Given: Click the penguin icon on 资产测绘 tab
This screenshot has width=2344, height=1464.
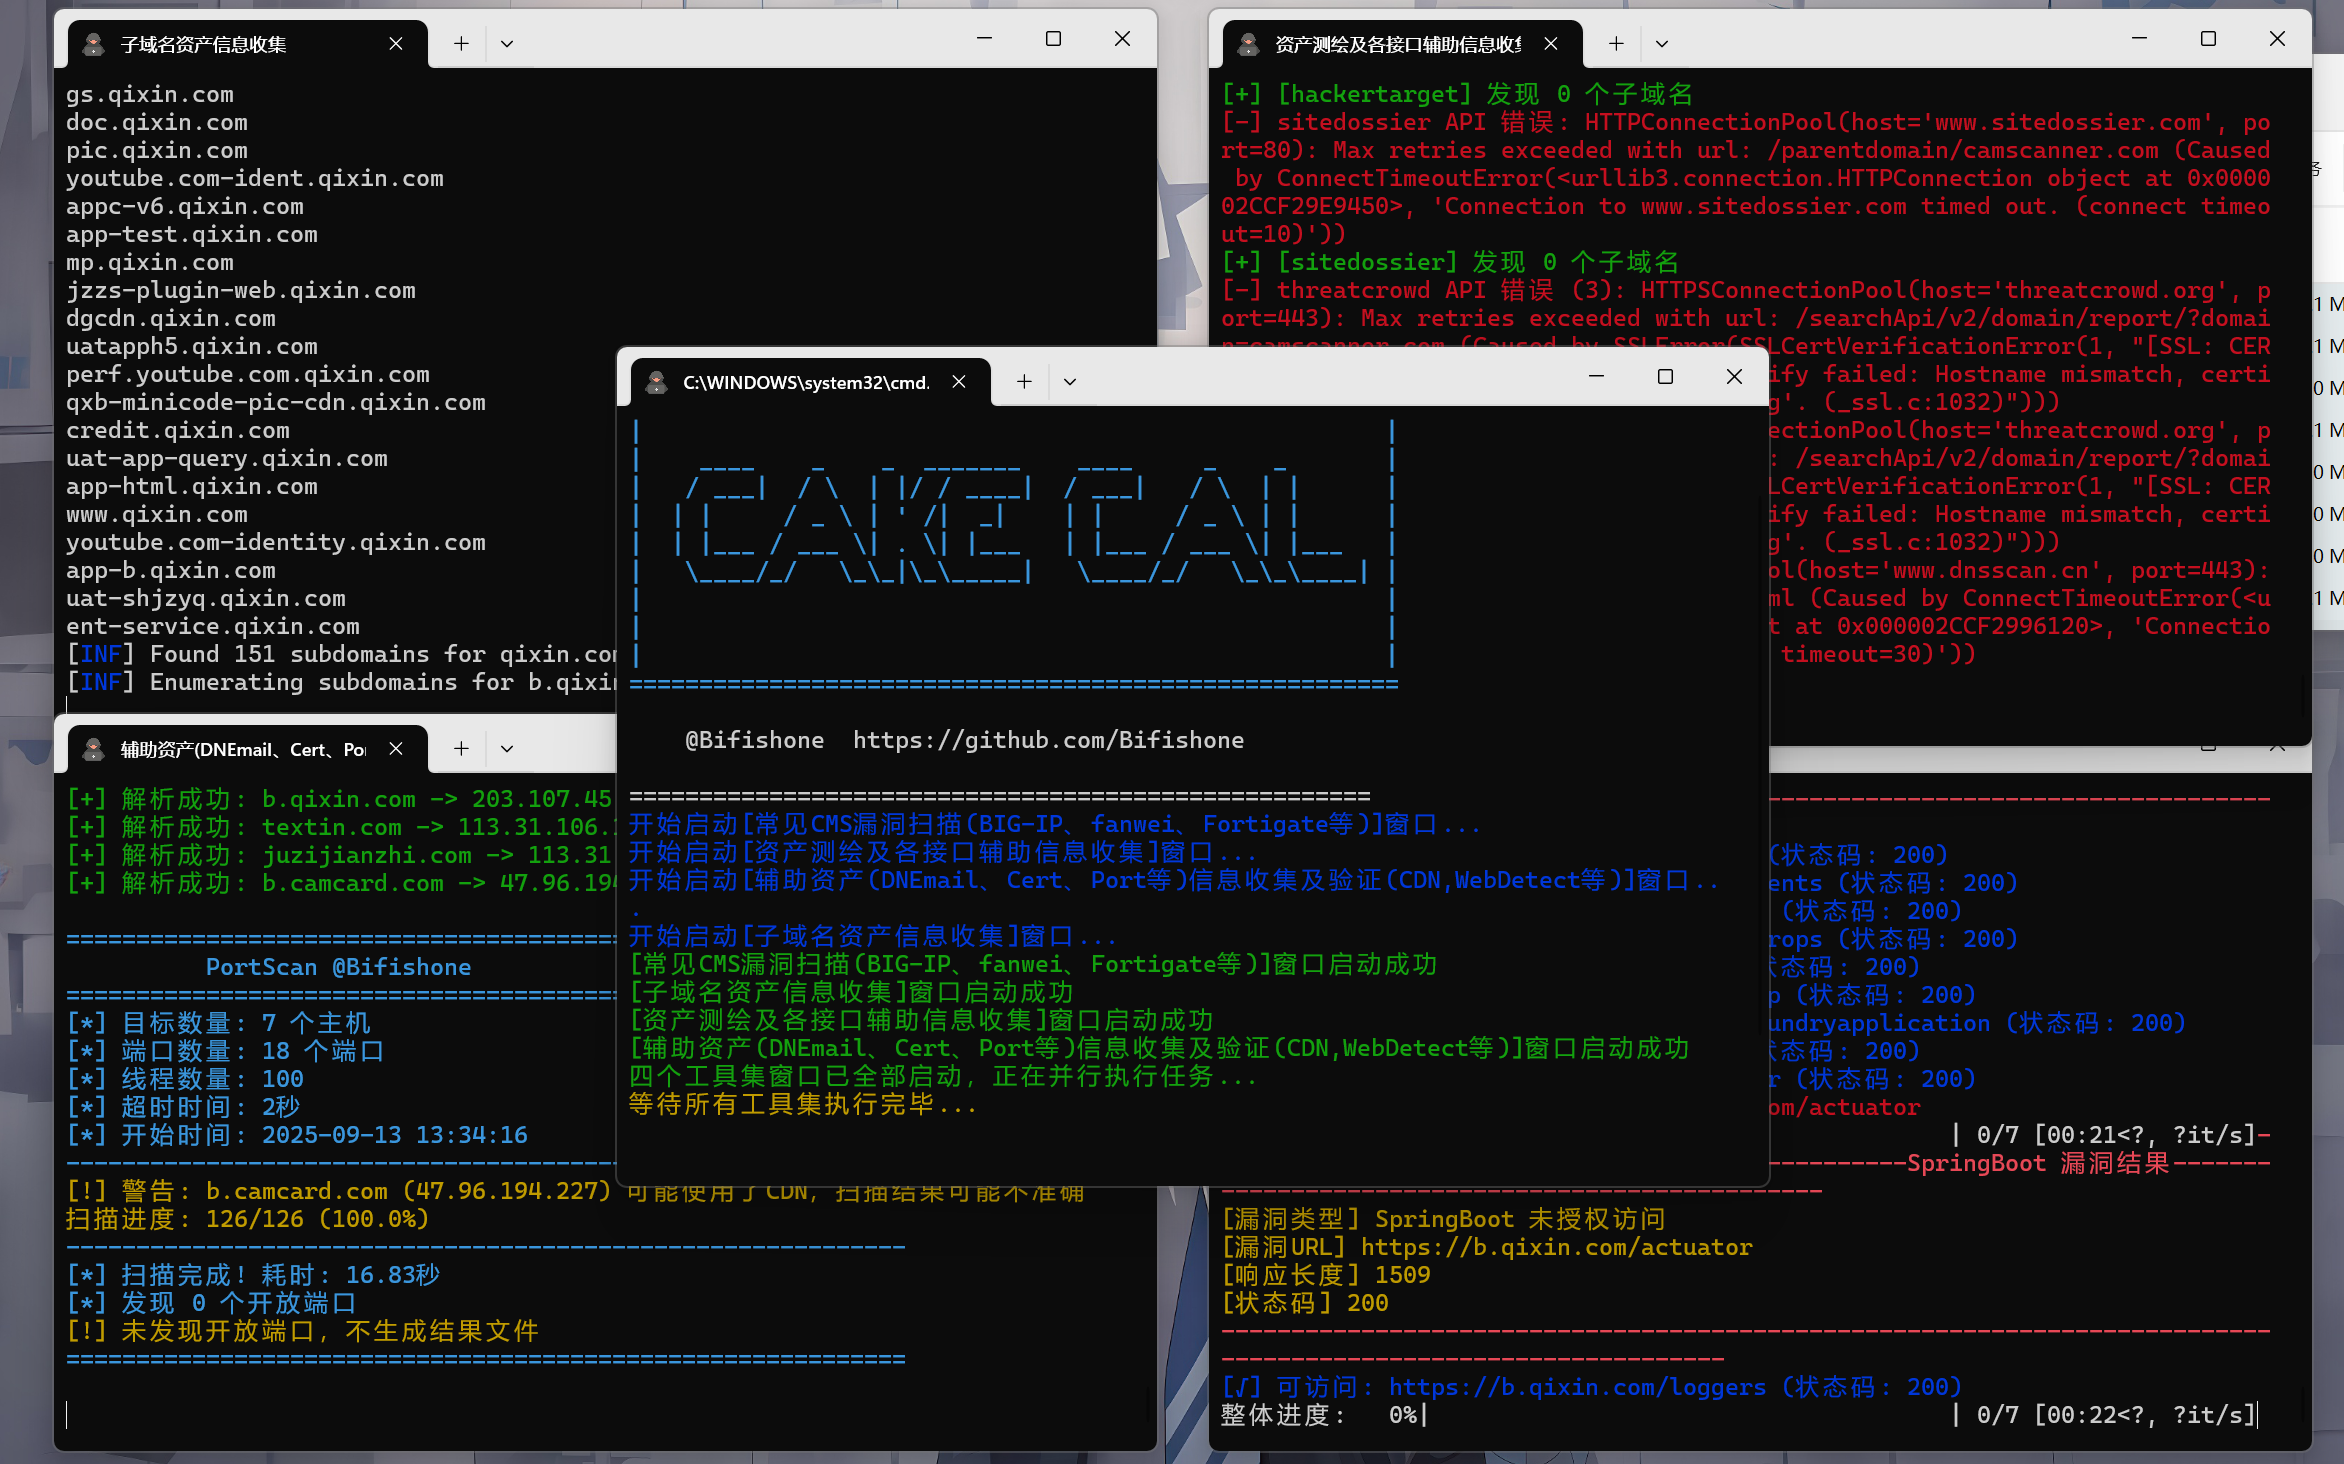Looking at the screenshot, I should (1248, 44).
